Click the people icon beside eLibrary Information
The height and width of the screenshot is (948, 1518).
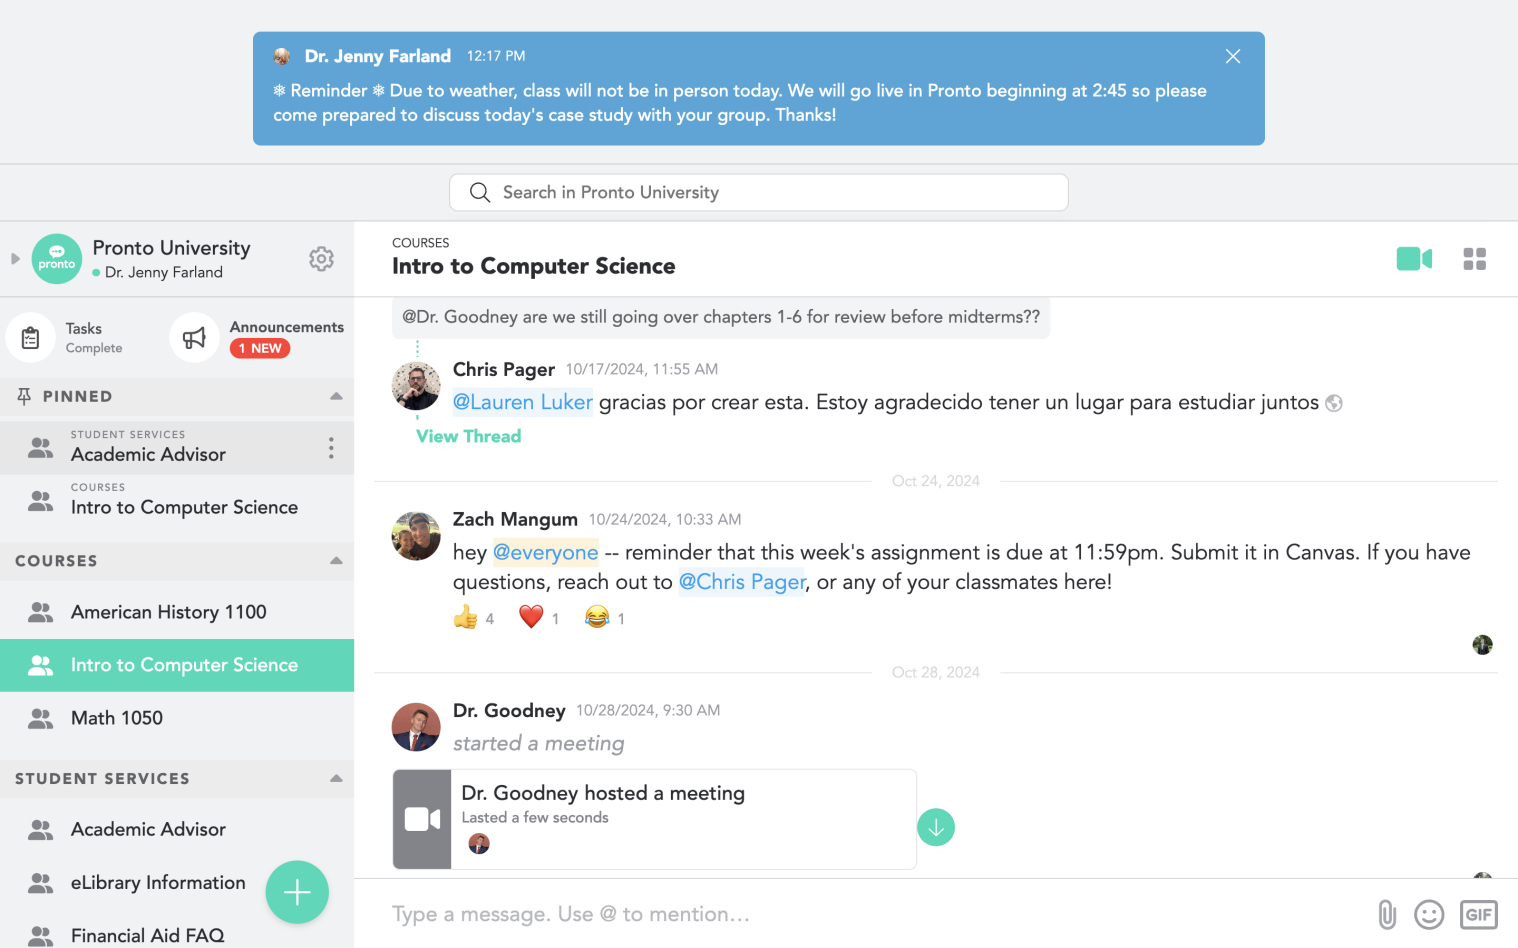pyautogui.click(x=41, y=882)
